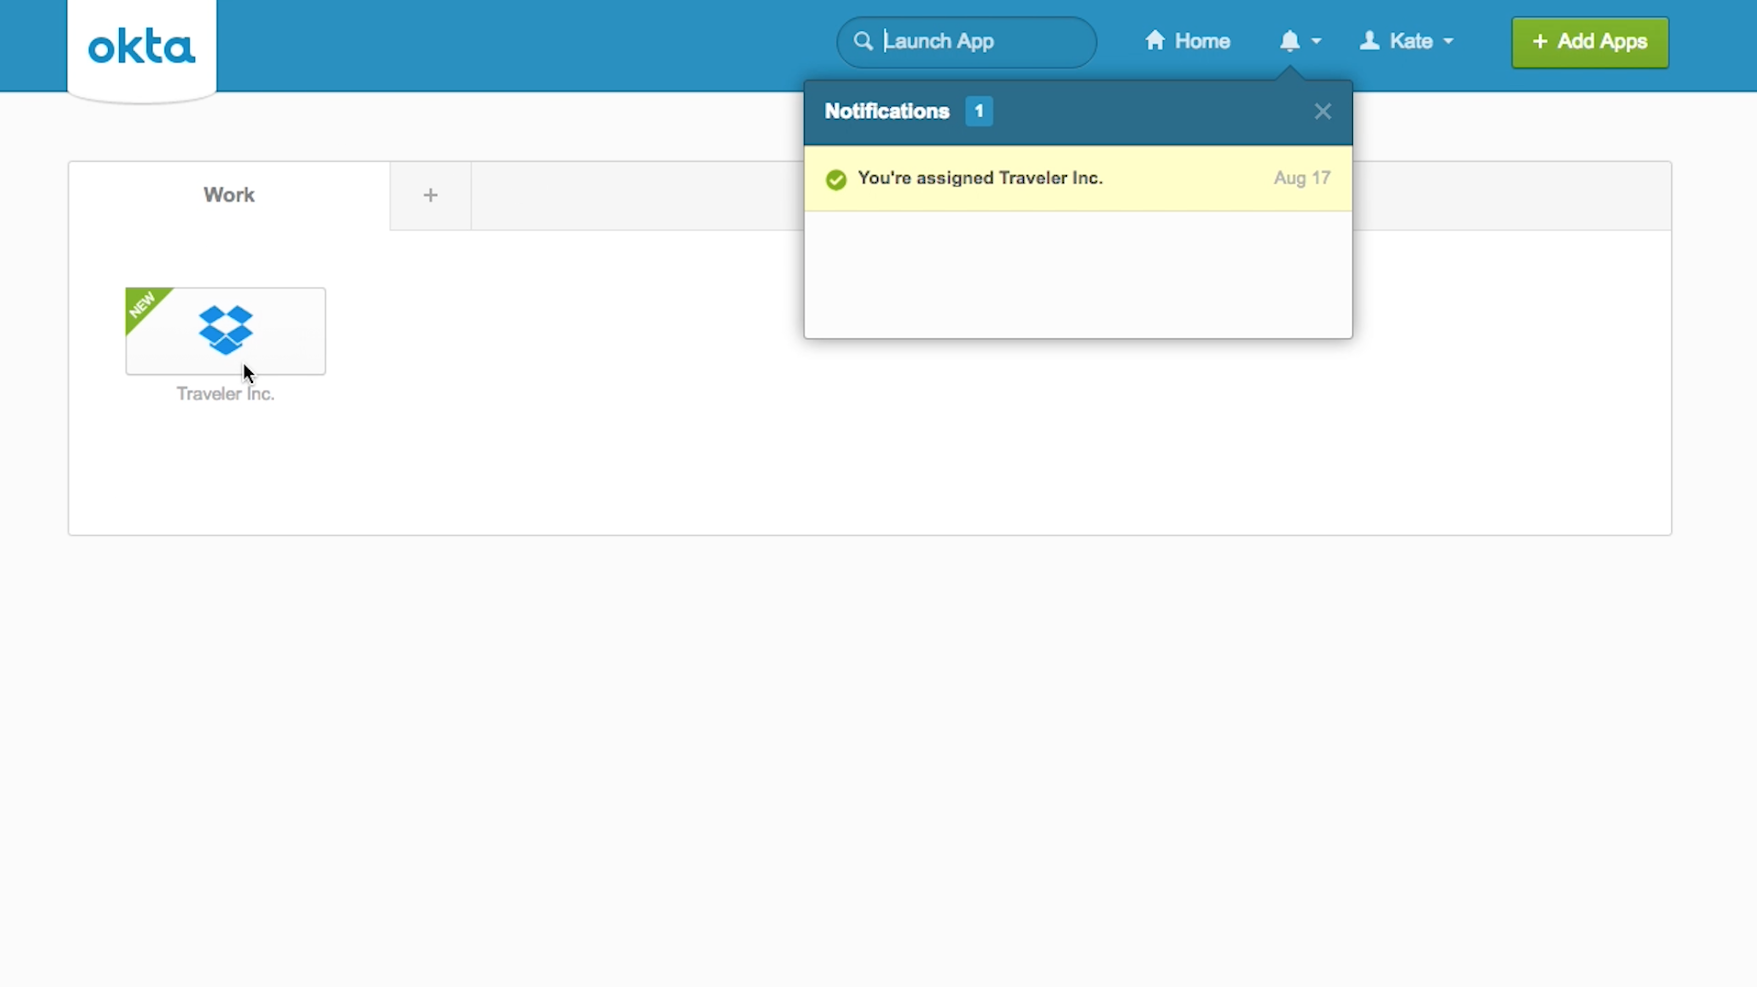Click the user silhouette icon beside Kate
Viewport: 1757px width, 987px height.
(x=1369, y=41)
